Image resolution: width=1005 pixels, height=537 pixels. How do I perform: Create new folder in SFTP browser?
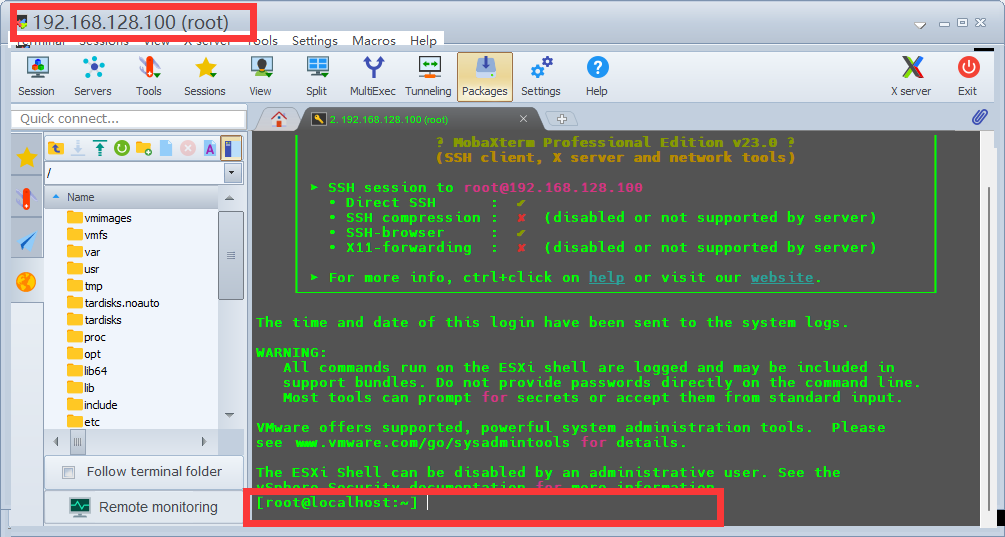point(144,148)
